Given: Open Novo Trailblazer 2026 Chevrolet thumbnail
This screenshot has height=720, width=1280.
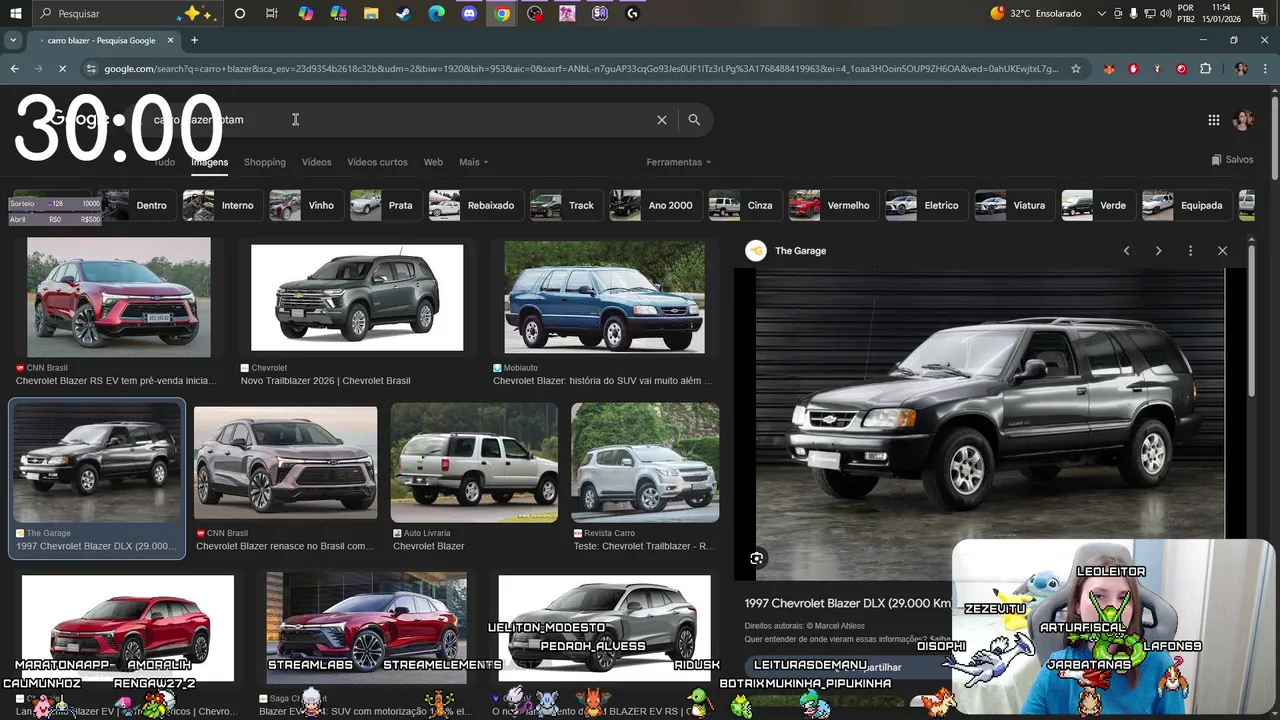Looking at the screenshot, I should [x=357, y=297].
